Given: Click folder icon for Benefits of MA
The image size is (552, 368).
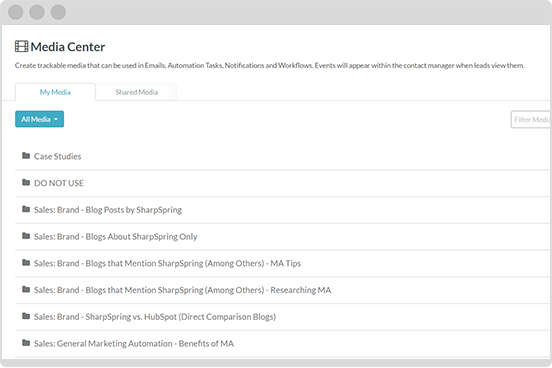Looking at the screenshot, I should pyautogui.click(x=26, y=343).
